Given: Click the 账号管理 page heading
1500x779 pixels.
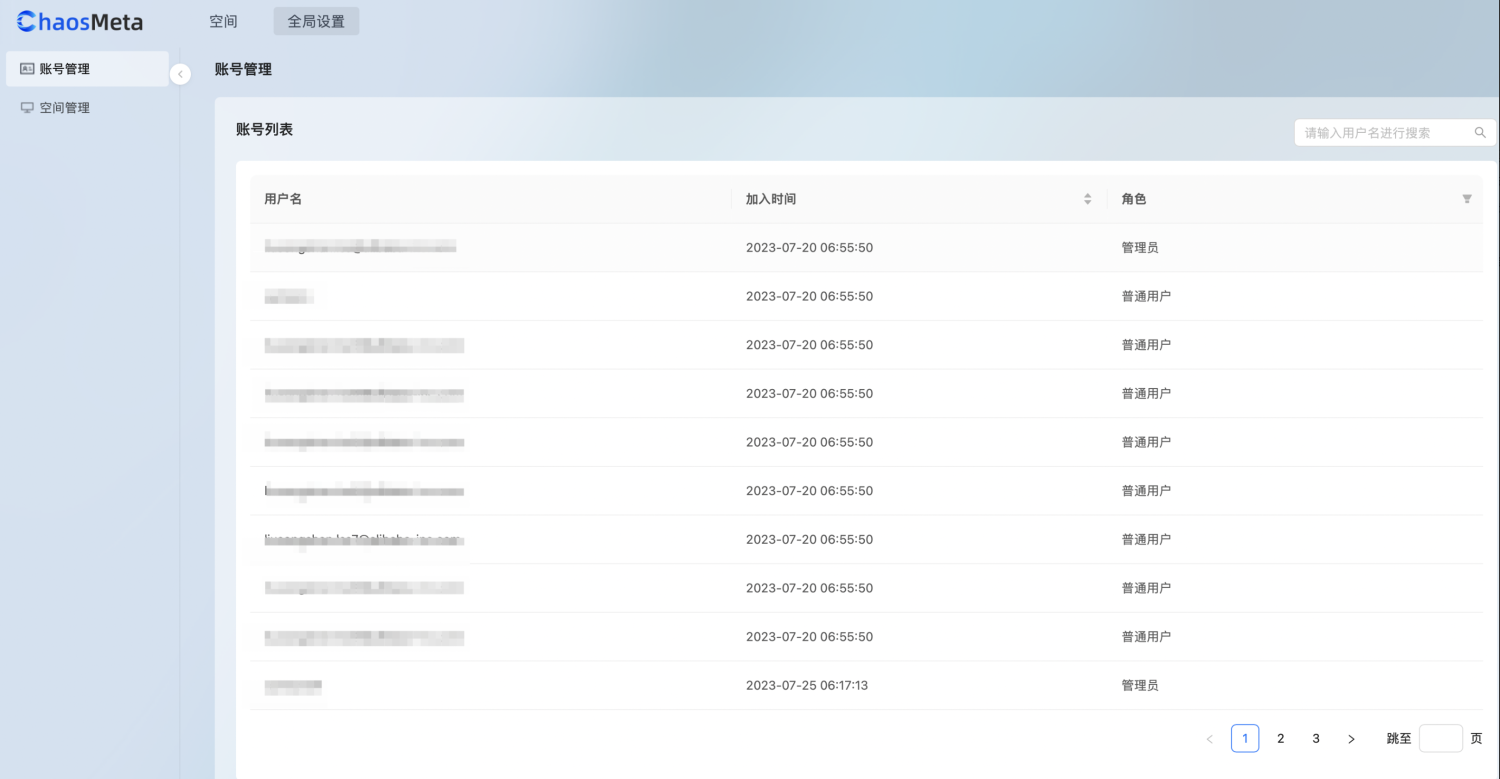Looking at the screenshot, I should click(243, 69).
